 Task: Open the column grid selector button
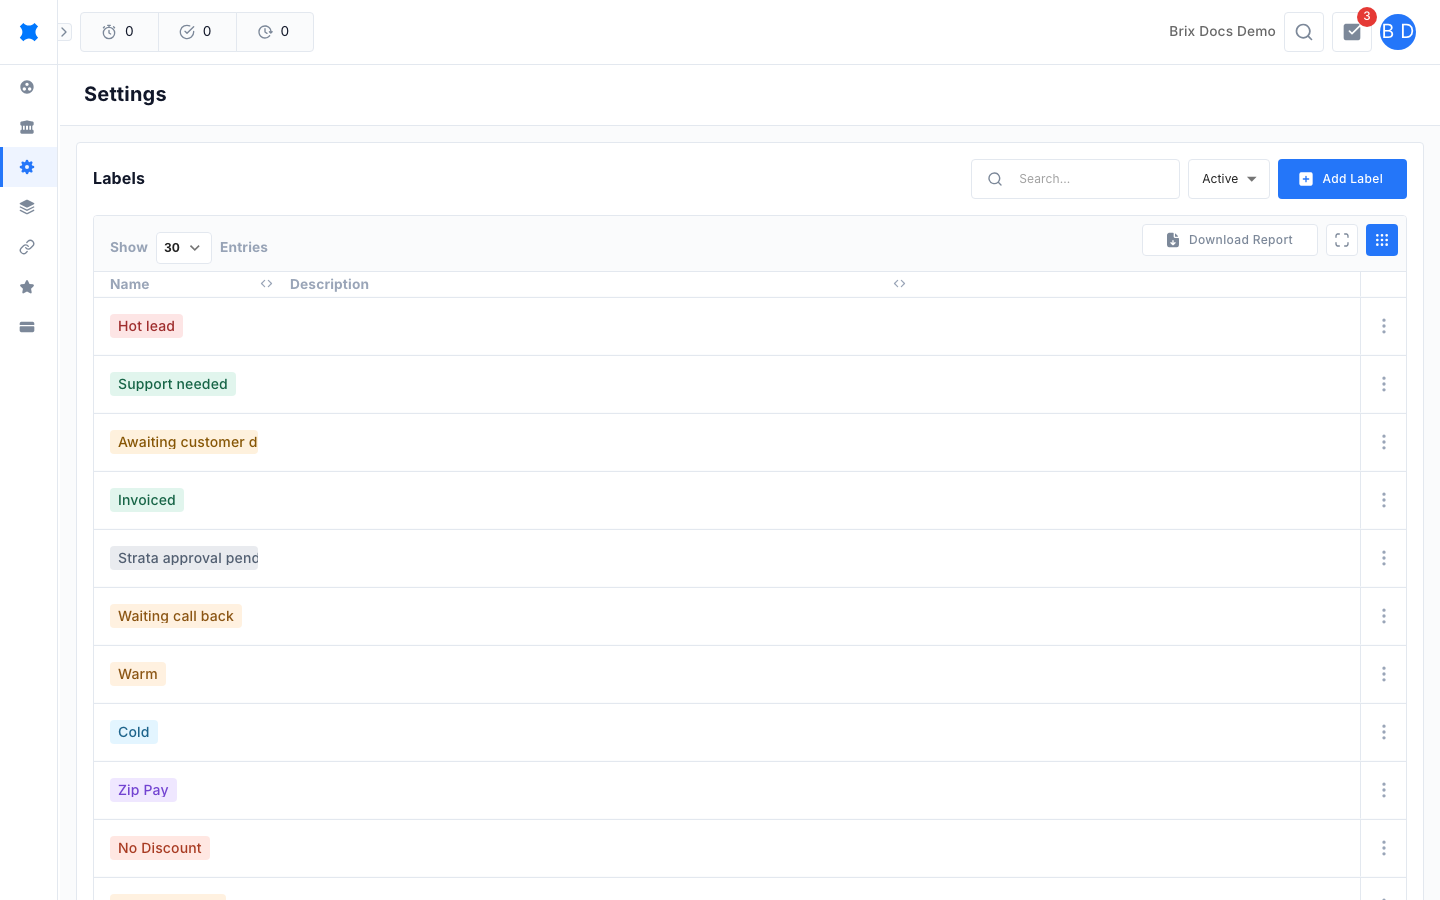(1382, 240)
